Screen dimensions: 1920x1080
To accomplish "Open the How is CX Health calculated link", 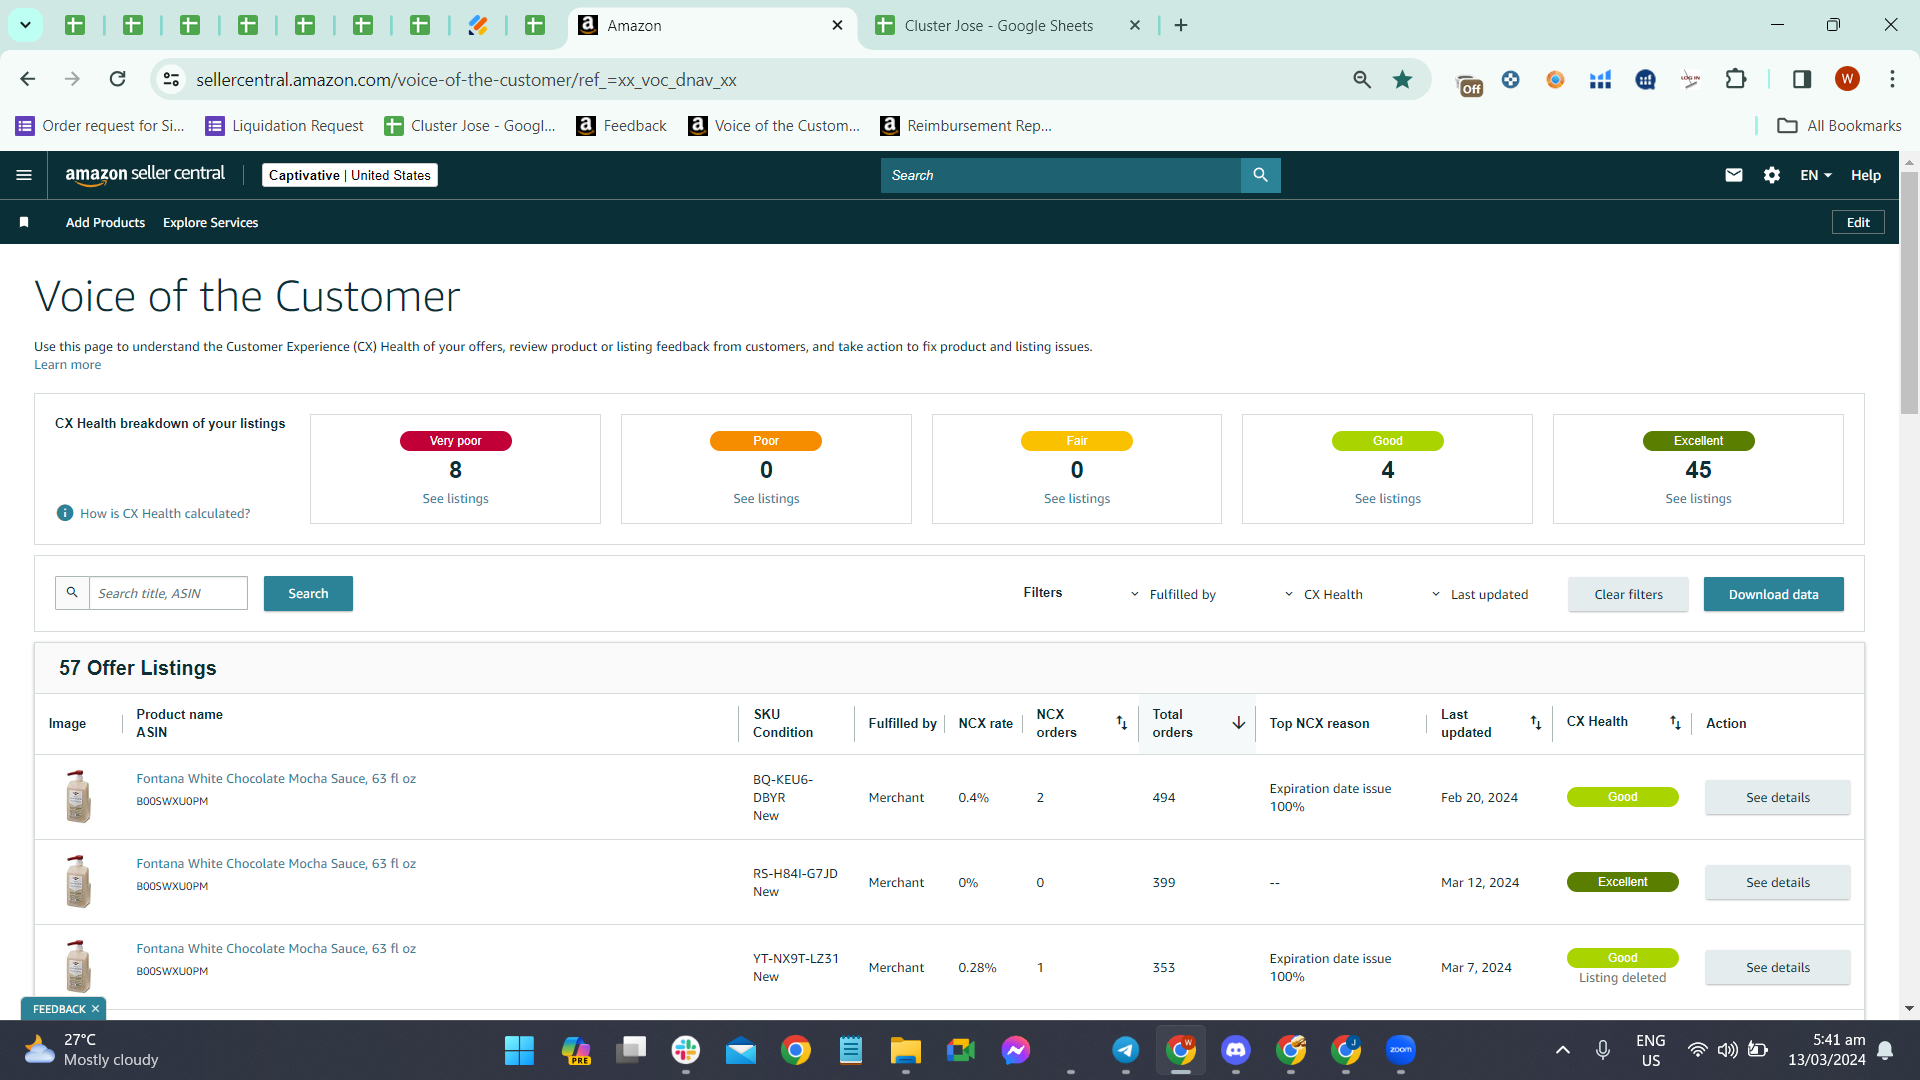I will tap(165, 514).
